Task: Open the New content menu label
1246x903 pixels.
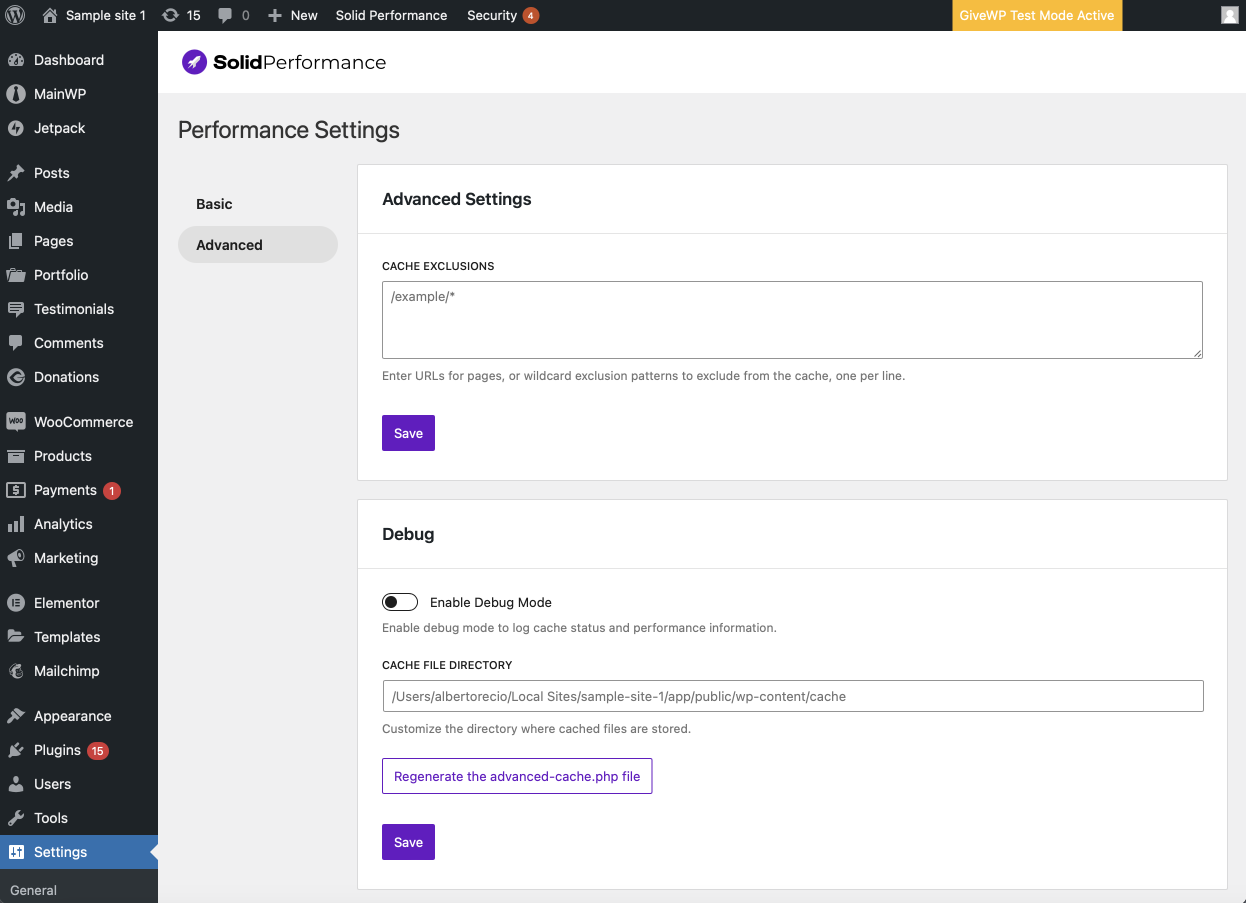Action: pos(304,15)
